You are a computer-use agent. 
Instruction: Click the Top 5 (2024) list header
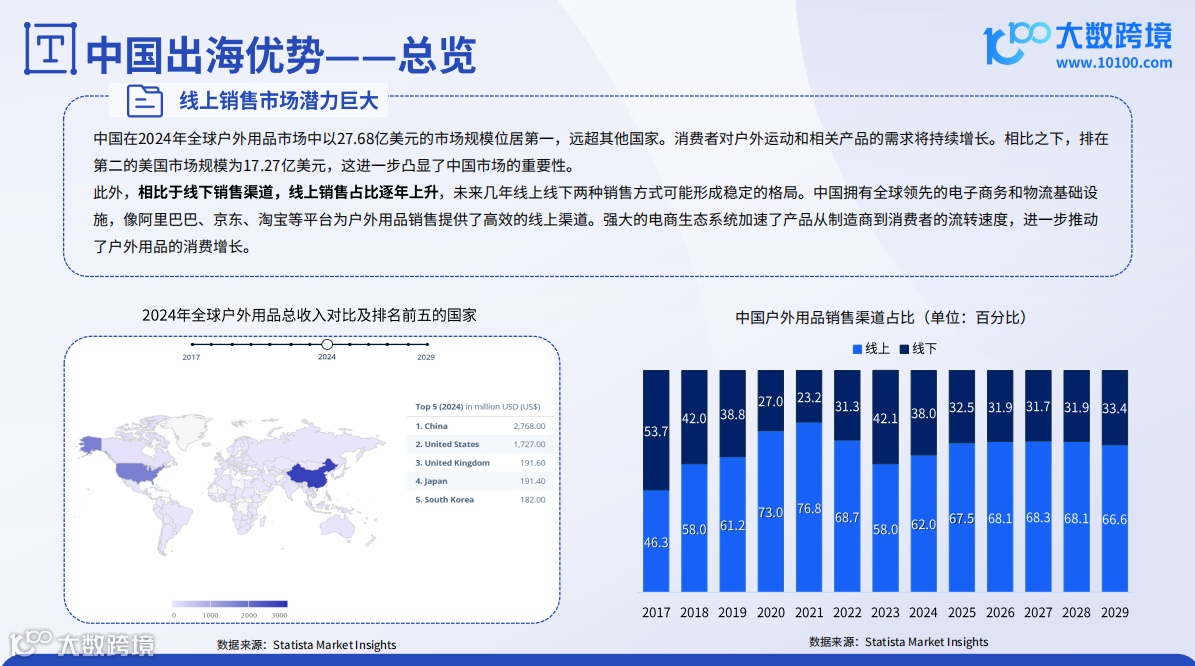click(x=470, y=407)
